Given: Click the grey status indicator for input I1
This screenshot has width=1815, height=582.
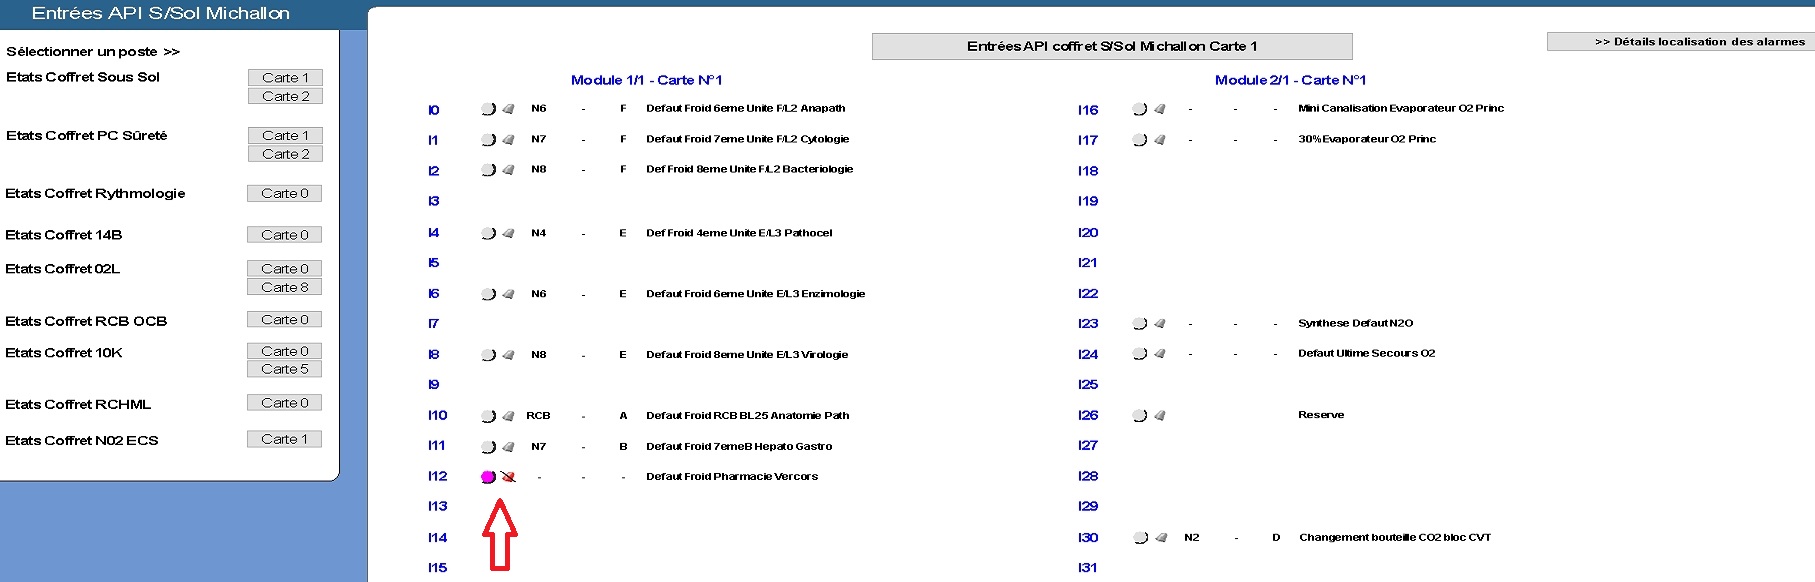Looking at the screenshot, I should tap(488, 140).
